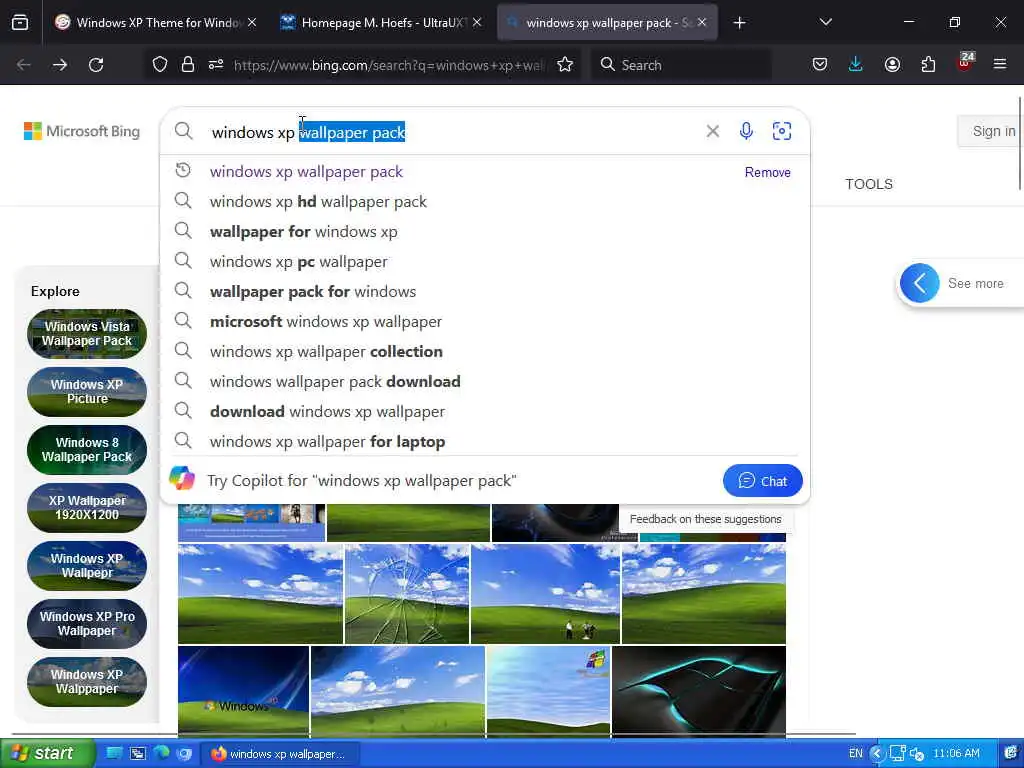
Task: Open the Downloads panel
Action: point(856,65)
